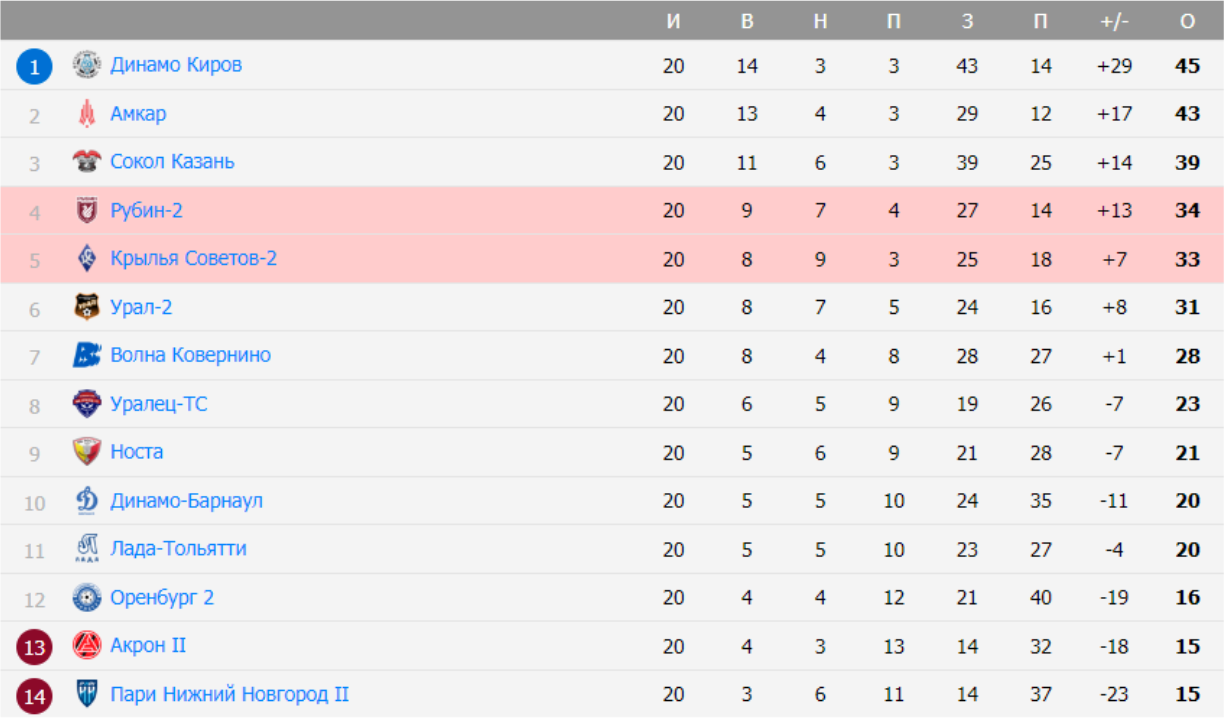1224x718 pixels.
Task: Open the Лада-Тольятти team link
Action: [x=178, y=549]
